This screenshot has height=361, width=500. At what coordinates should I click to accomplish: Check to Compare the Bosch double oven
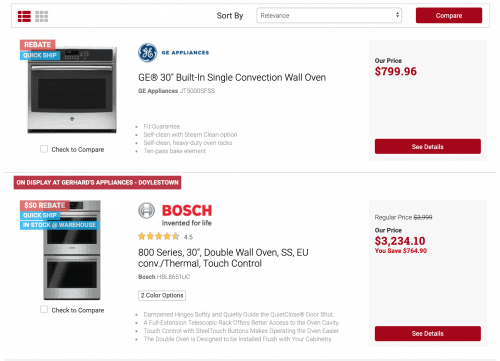tap(44, 310)
